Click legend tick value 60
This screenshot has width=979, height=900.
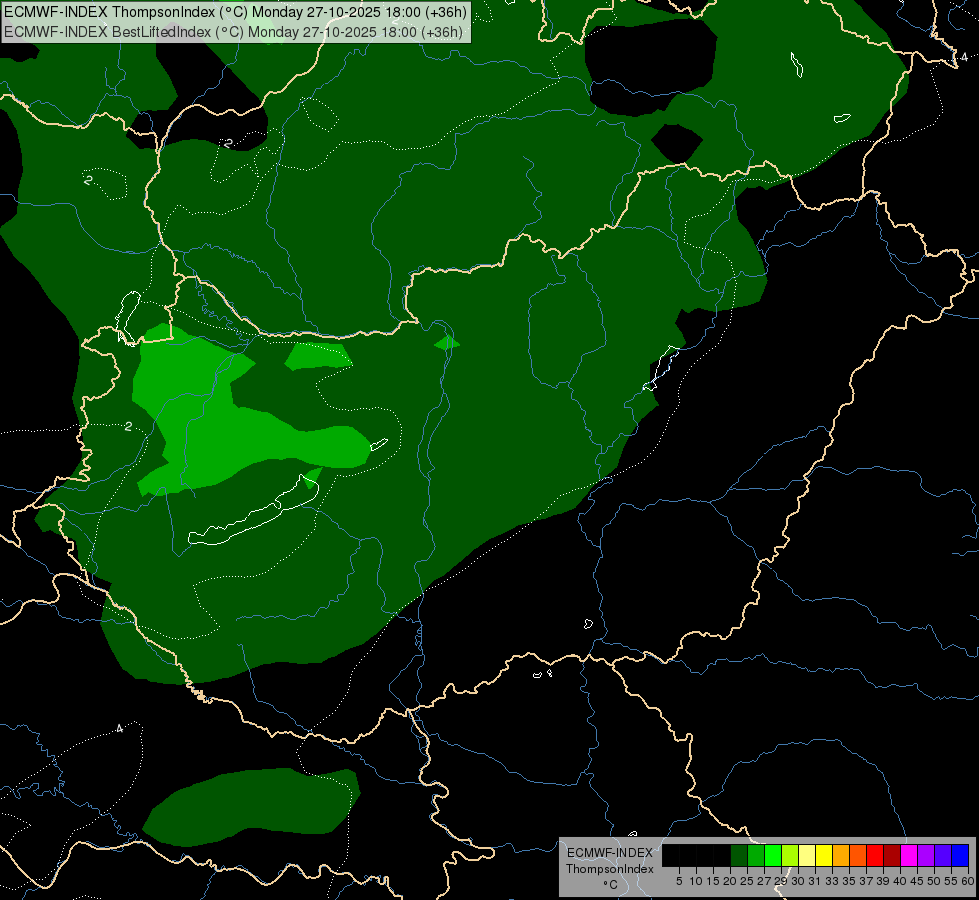(x=968, y=881)
